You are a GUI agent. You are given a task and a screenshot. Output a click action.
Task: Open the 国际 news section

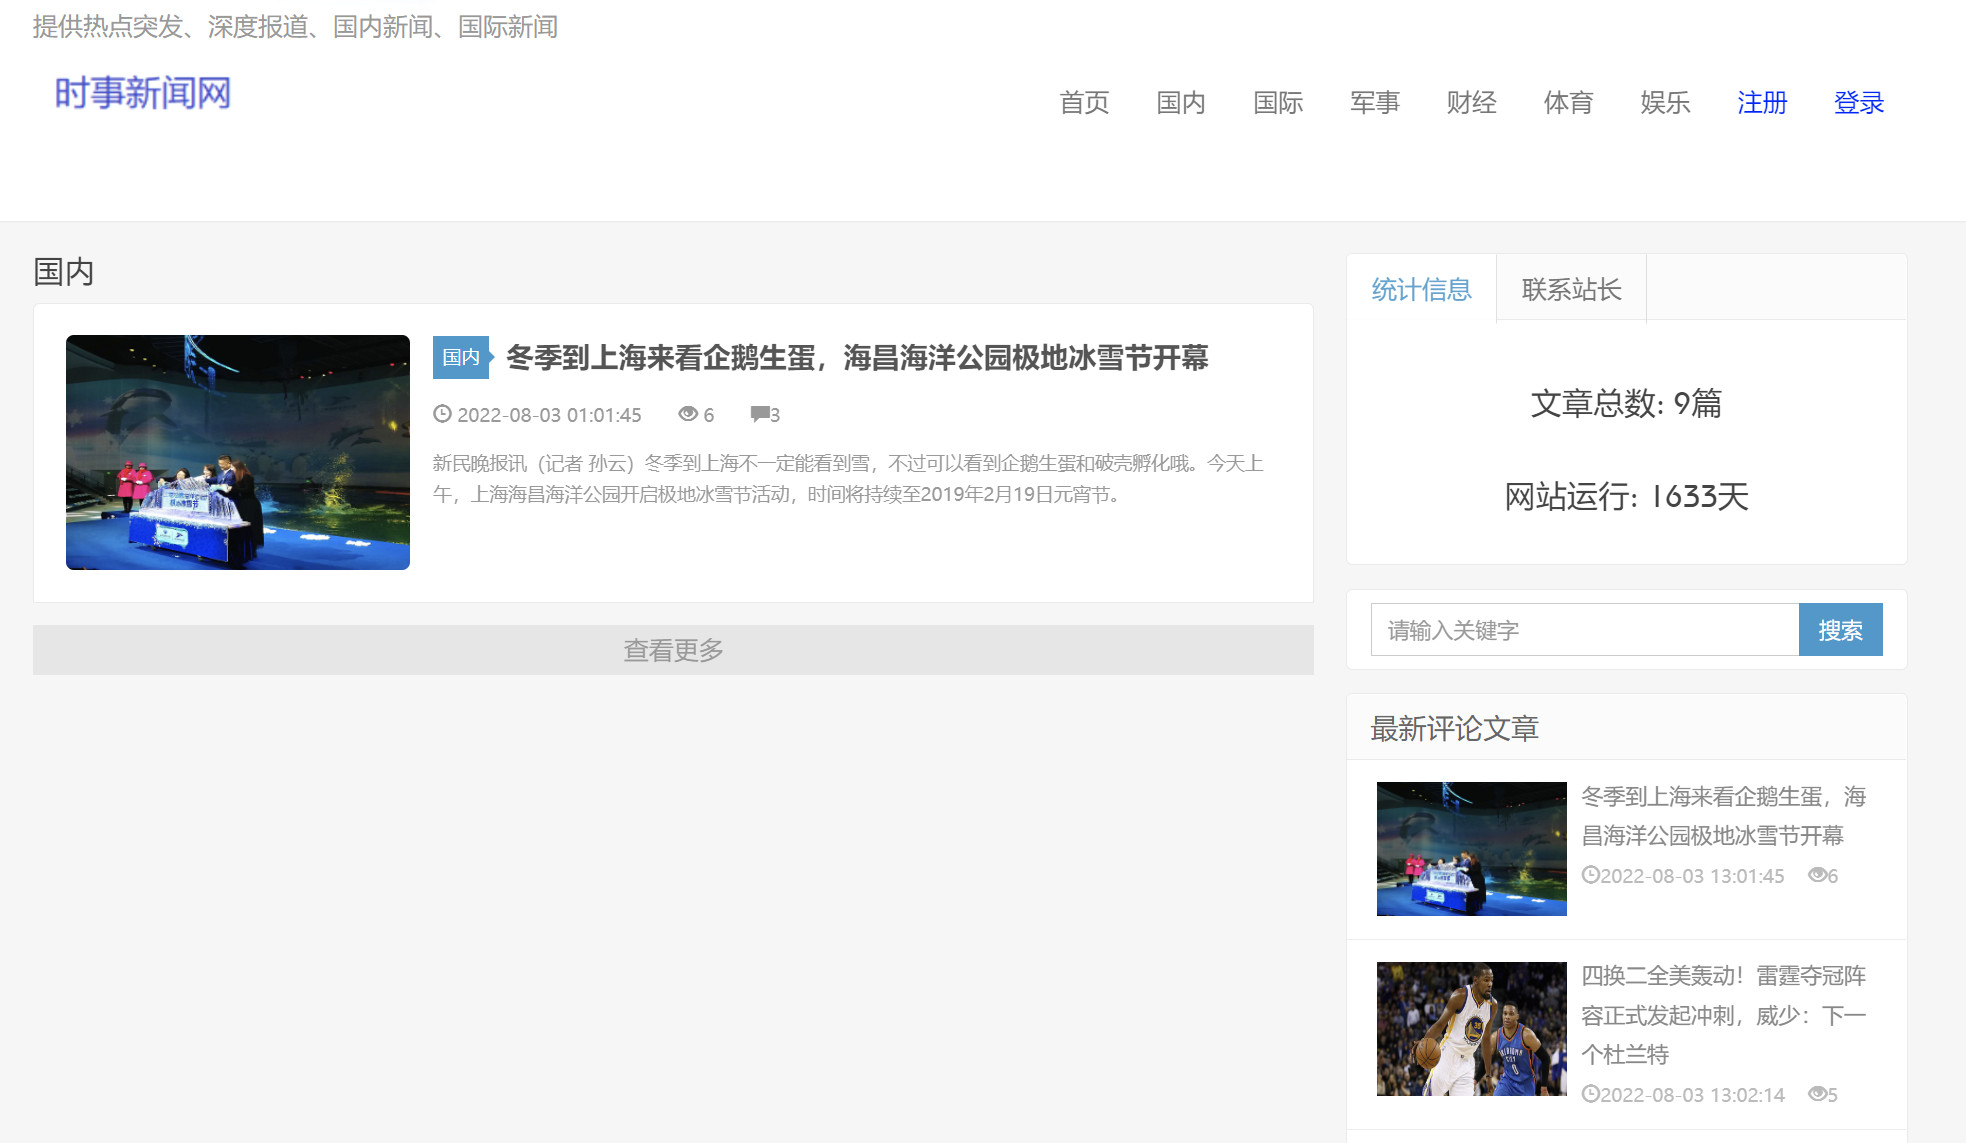1278,102
